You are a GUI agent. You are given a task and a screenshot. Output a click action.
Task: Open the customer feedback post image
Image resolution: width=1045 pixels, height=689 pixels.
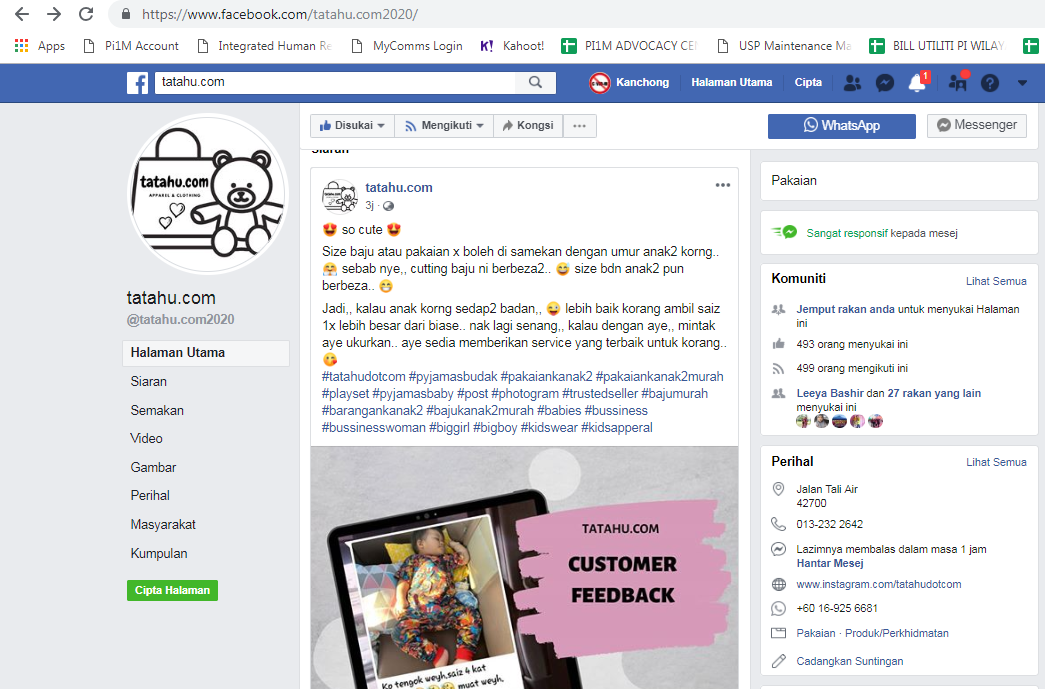point(524,568)
